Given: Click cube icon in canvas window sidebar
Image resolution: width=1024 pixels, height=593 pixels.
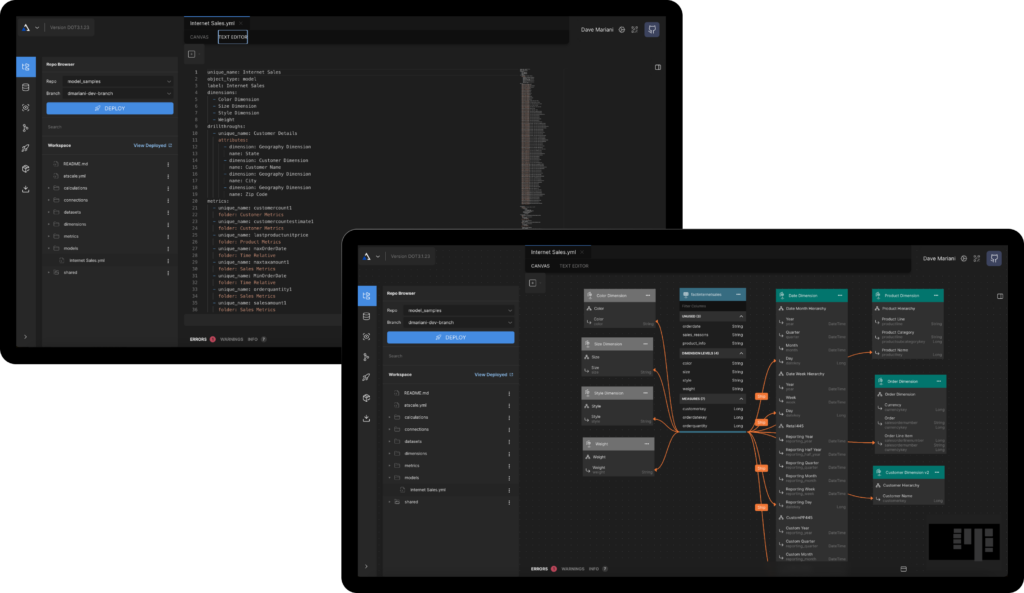Looking at the screenshot, I should pos(366,397).
